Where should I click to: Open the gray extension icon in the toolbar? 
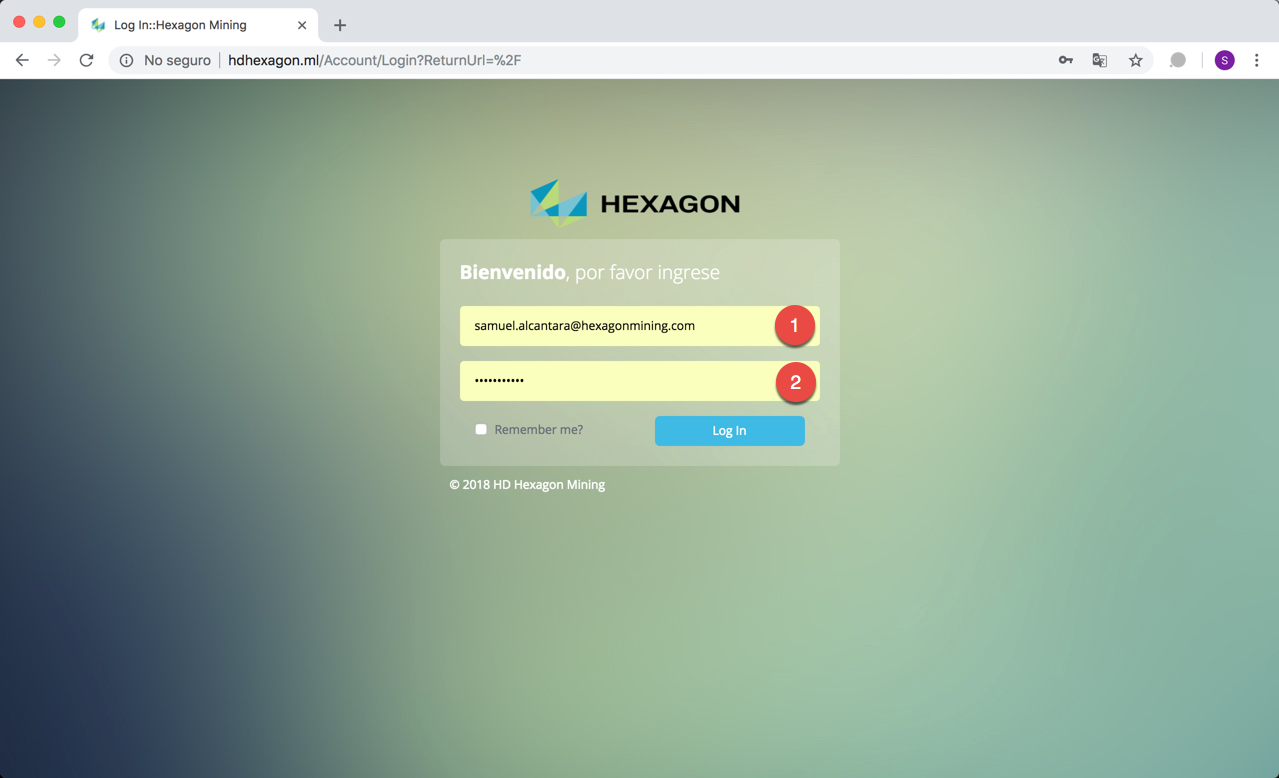click(x=1178, y=60)
